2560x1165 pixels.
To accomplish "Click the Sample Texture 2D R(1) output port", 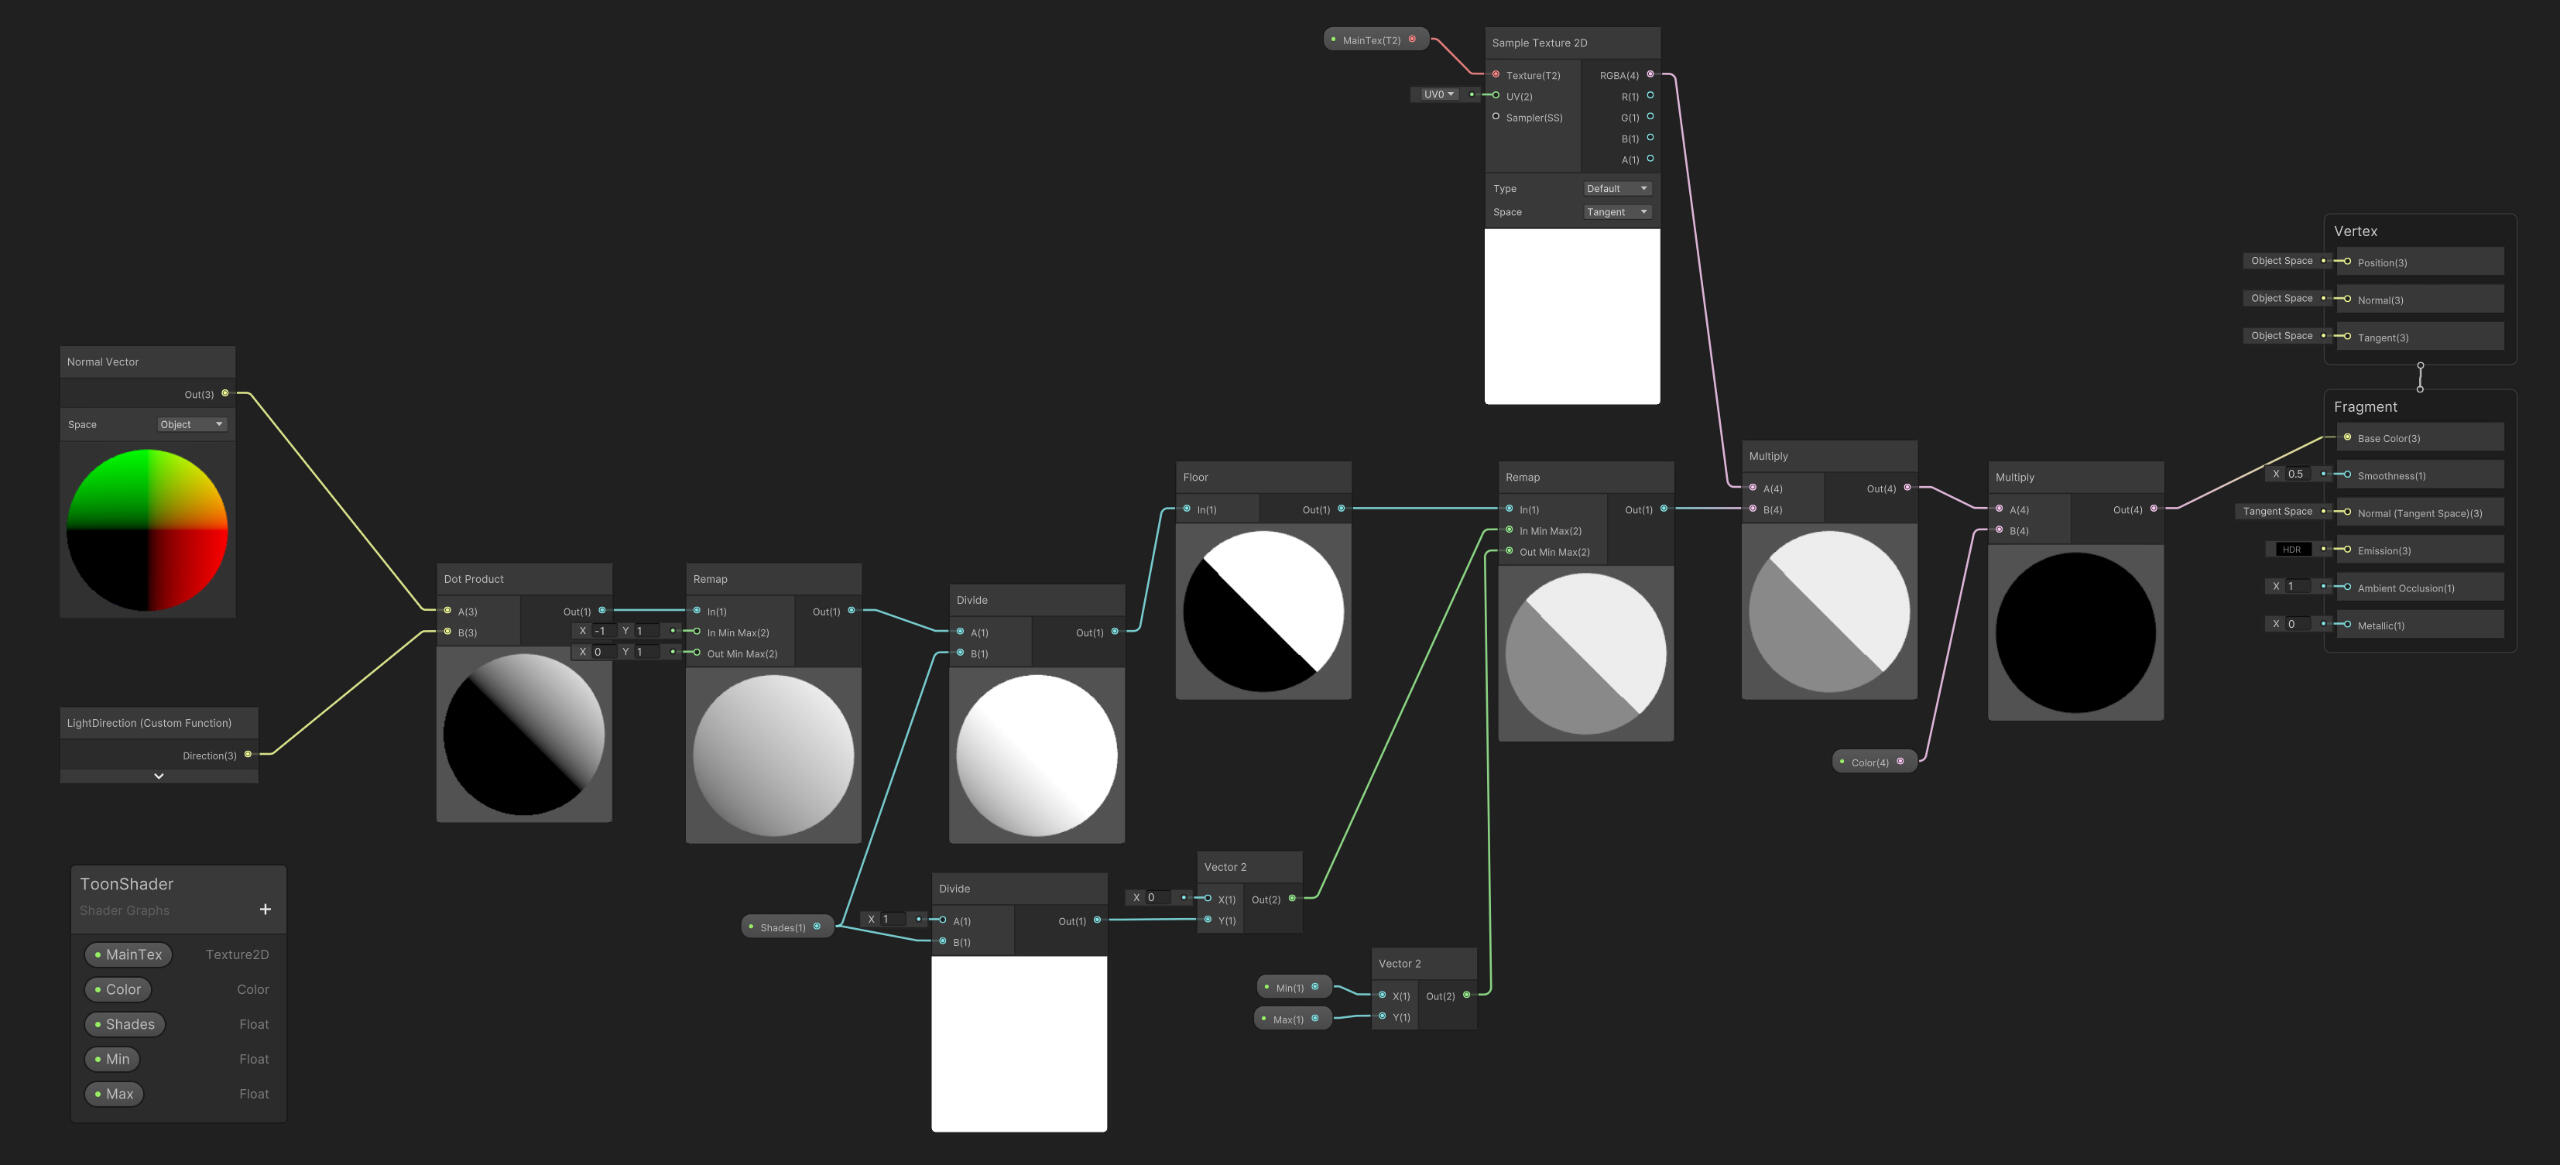I will coord(1650,96).
